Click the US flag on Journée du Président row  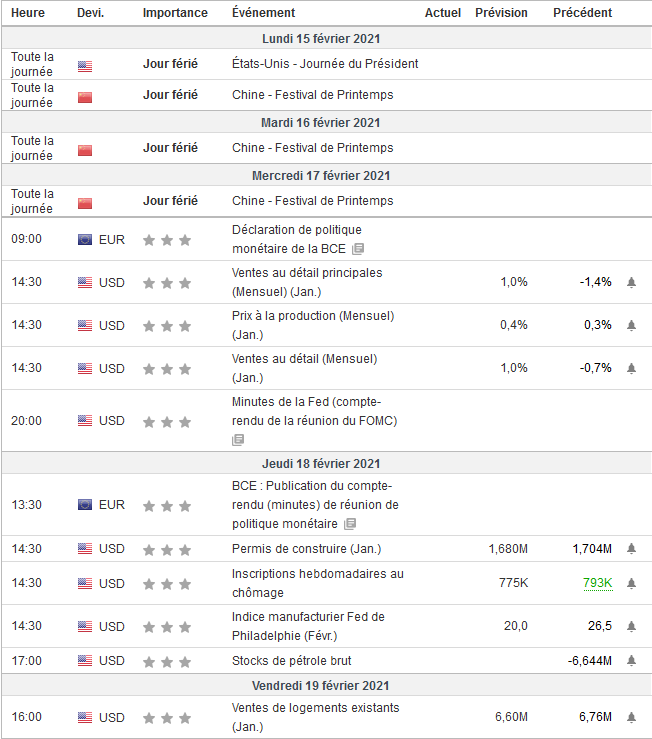coord(85,66)
